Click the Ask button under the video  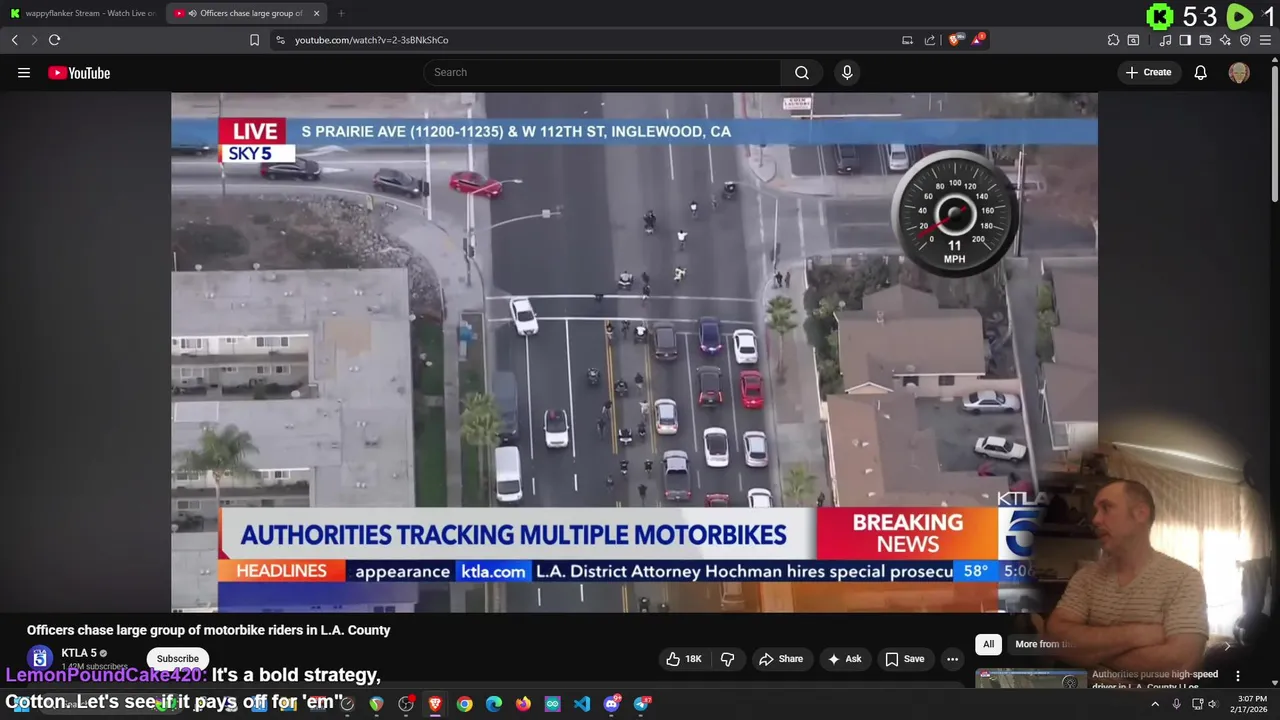(x=844, y=659)
